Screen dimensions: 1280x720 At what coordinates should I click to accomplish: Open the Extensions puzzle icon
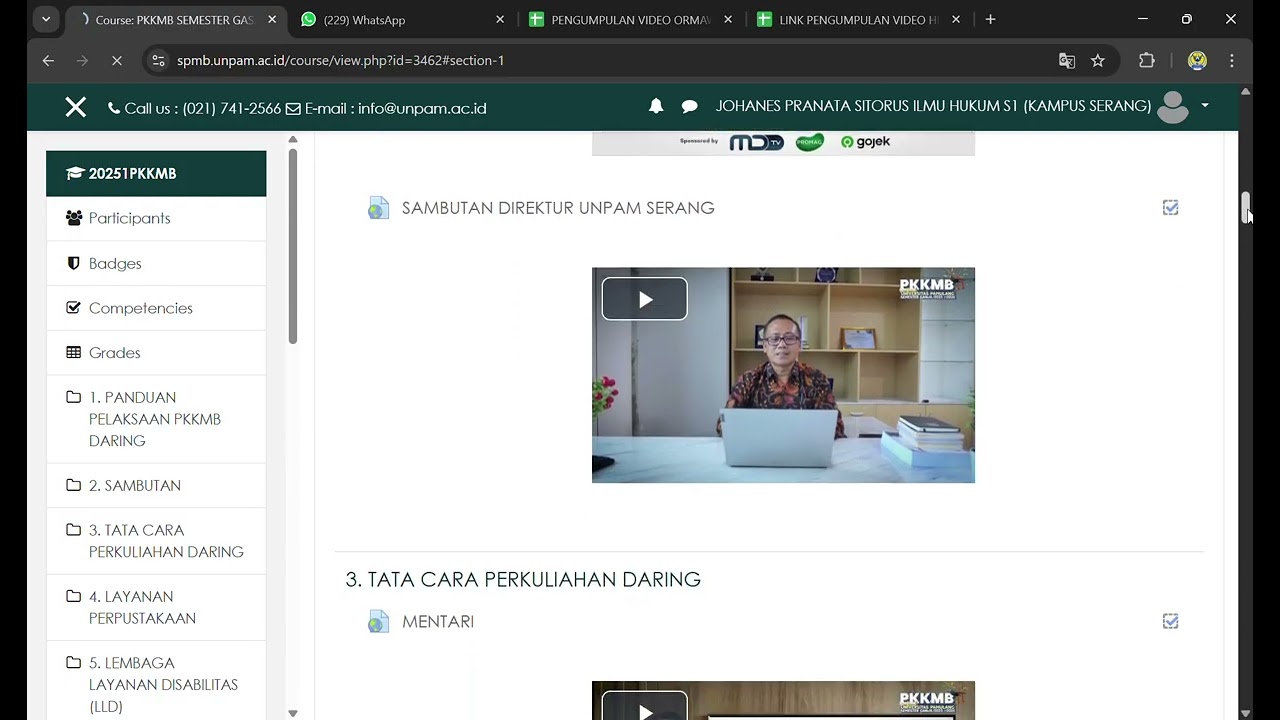point(1147,60)
